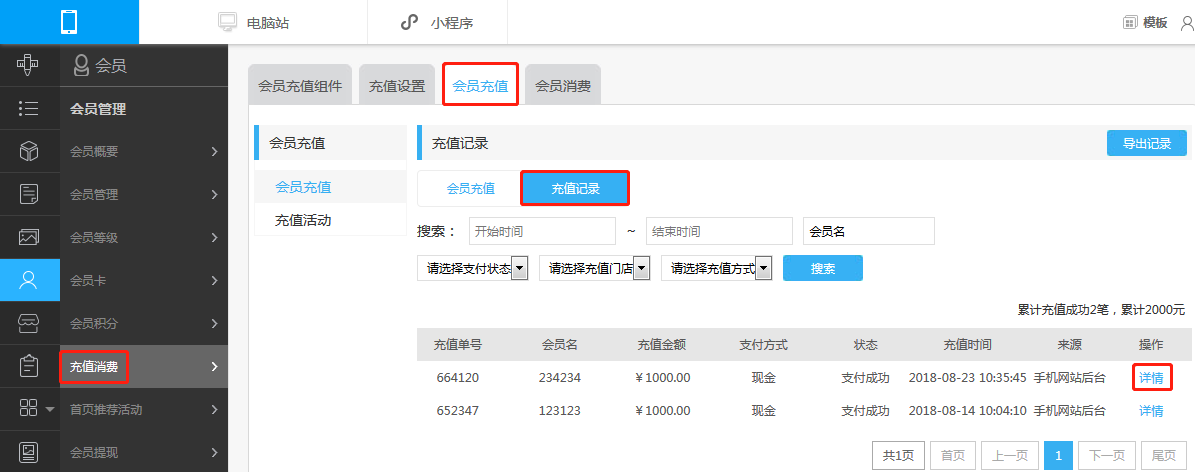Viewport: 1195px width, 472px height.
Task: Select the 充值记录 toggle button
Action: click(575, 188)
